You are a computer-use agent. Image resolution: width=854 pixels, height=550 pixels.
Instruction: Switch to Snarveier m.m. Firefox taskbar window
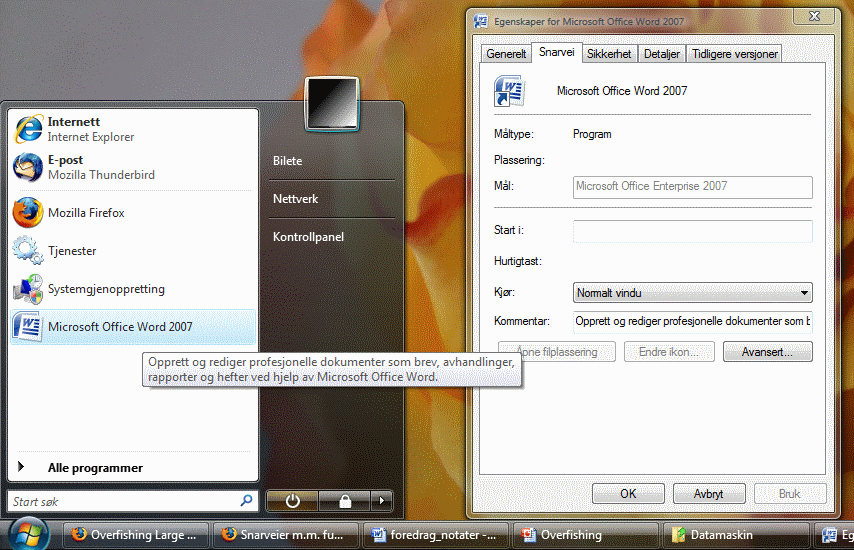(x=286, y=535)
